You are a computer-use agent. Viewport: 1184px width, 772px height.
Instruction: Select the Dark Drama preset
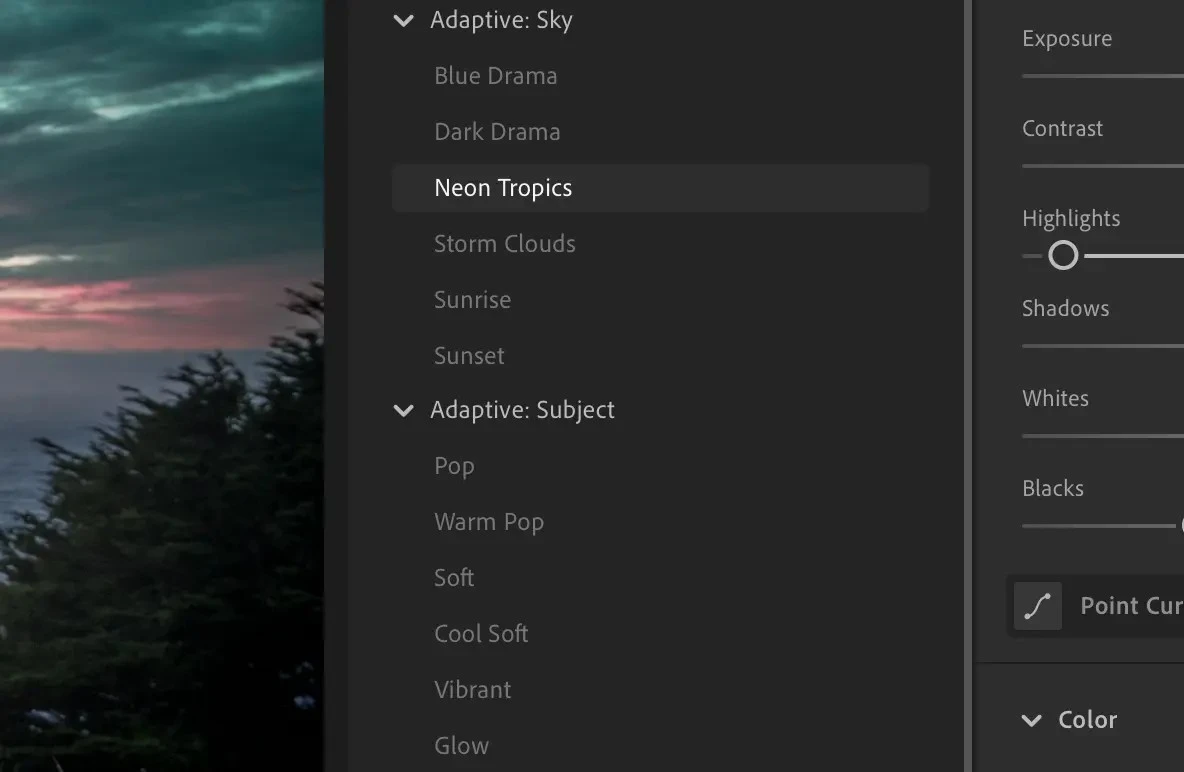tap(497, 131)
